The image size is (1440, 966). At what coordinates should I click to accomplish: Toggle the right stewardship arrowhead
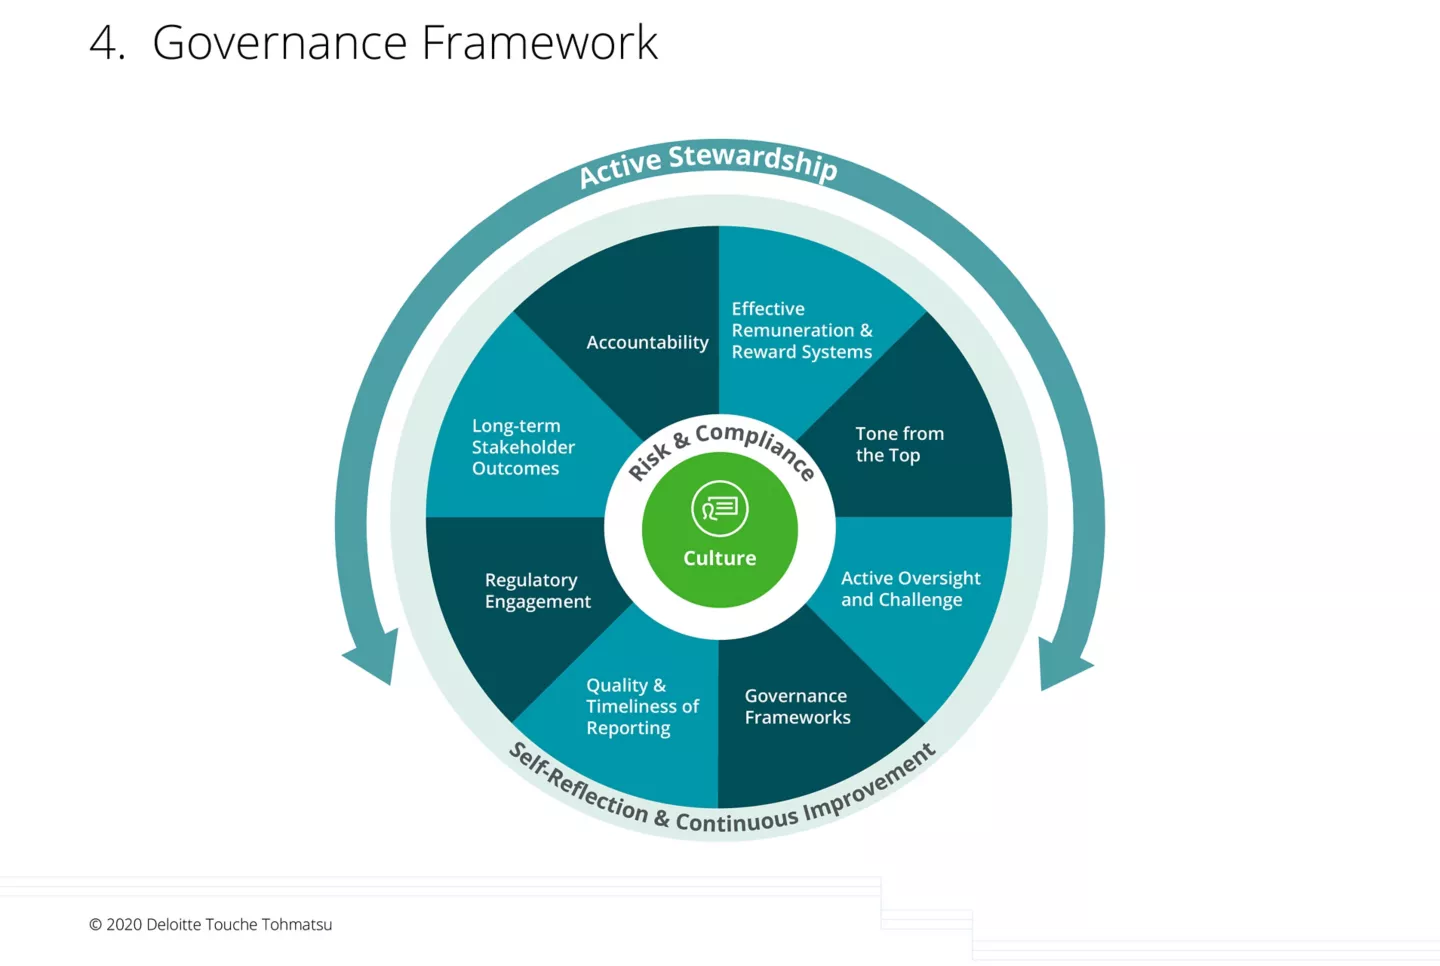tap(1063, 665)
